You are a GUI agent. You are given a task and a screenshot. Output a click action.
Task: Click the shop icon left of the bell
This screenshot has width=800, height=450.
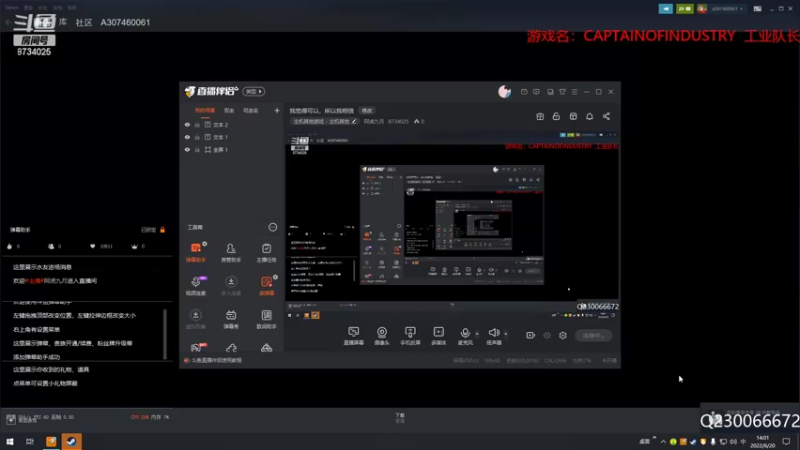click(x=573, y=116)
